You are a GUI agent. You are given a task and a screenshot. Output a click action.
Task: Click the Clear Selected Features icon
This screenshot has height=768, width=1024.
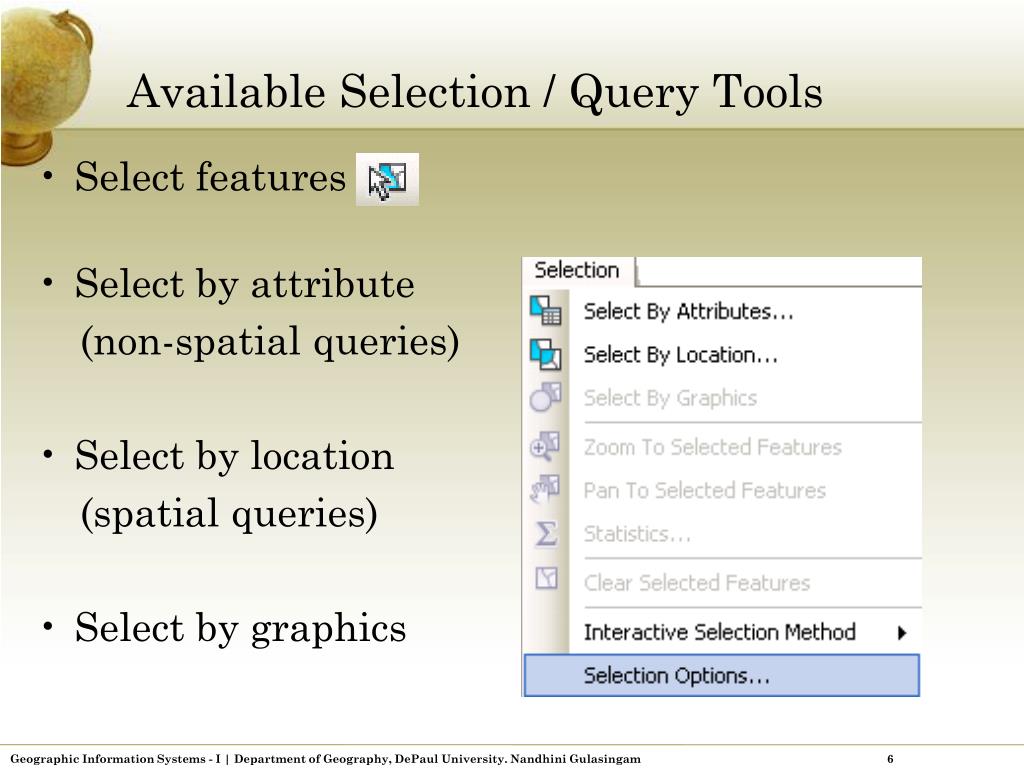[546, 578]
